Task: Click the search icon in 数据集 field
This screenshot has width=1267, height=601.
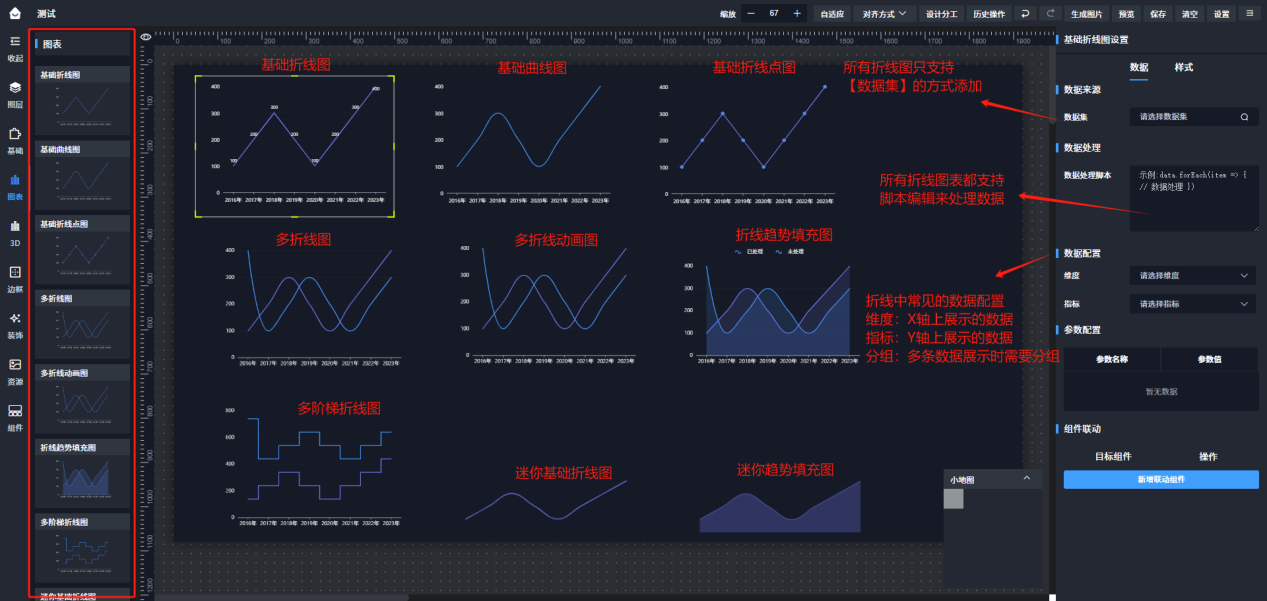Action: (x=1244, y=117)
